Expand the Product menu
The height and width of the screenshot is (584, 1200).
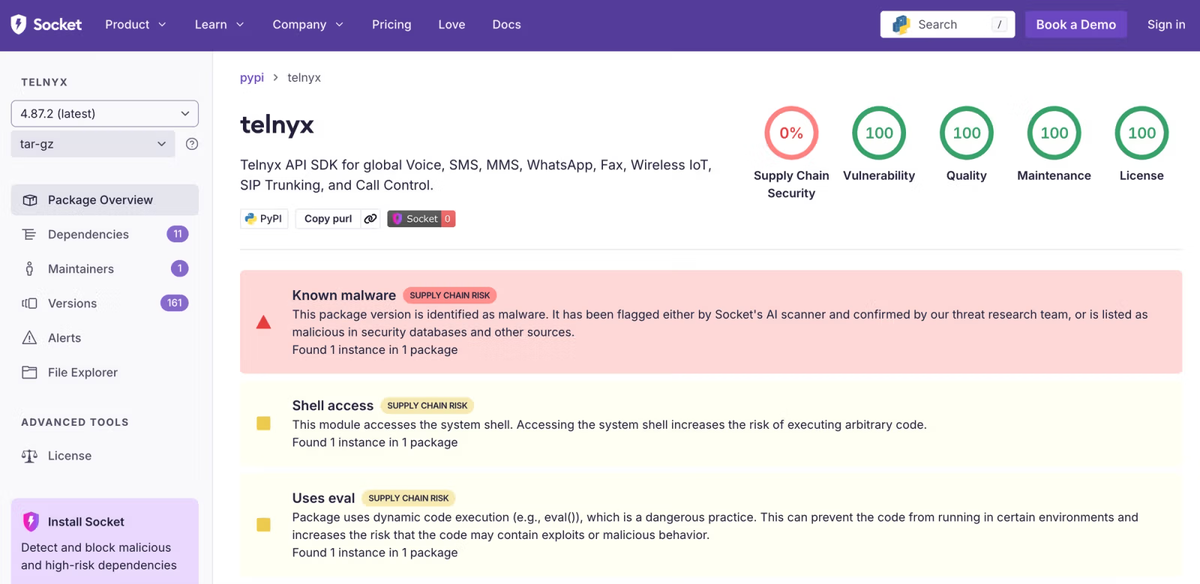136,24
